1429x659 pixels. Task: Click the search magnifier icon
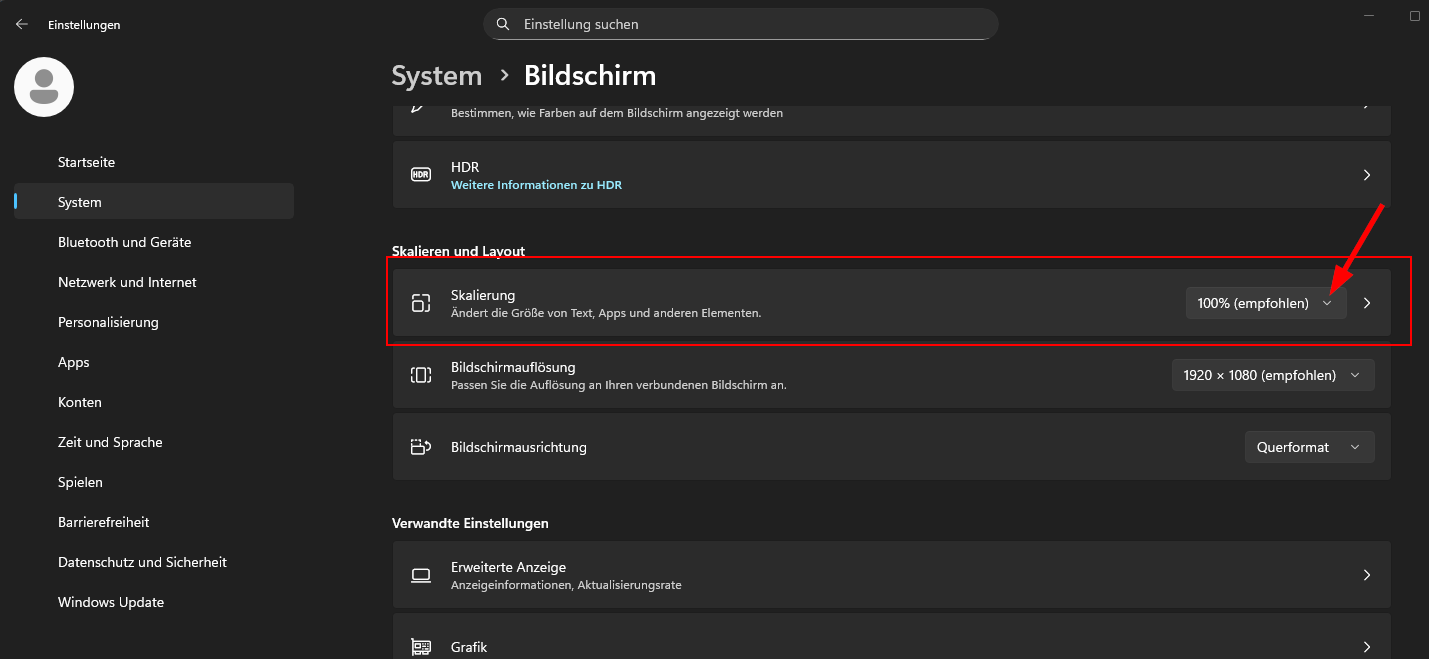tap(503, 24)
